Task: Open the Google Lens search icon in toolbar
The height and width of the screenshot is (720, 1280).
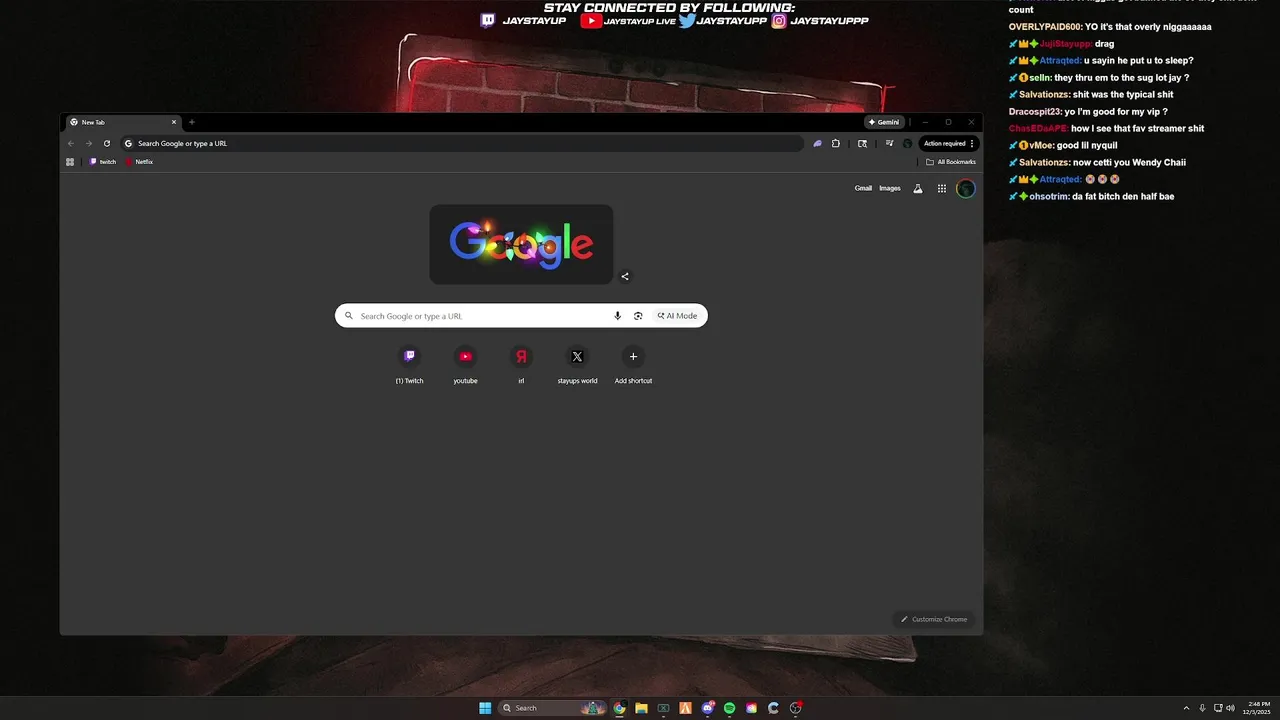Action: coord(862,143)
